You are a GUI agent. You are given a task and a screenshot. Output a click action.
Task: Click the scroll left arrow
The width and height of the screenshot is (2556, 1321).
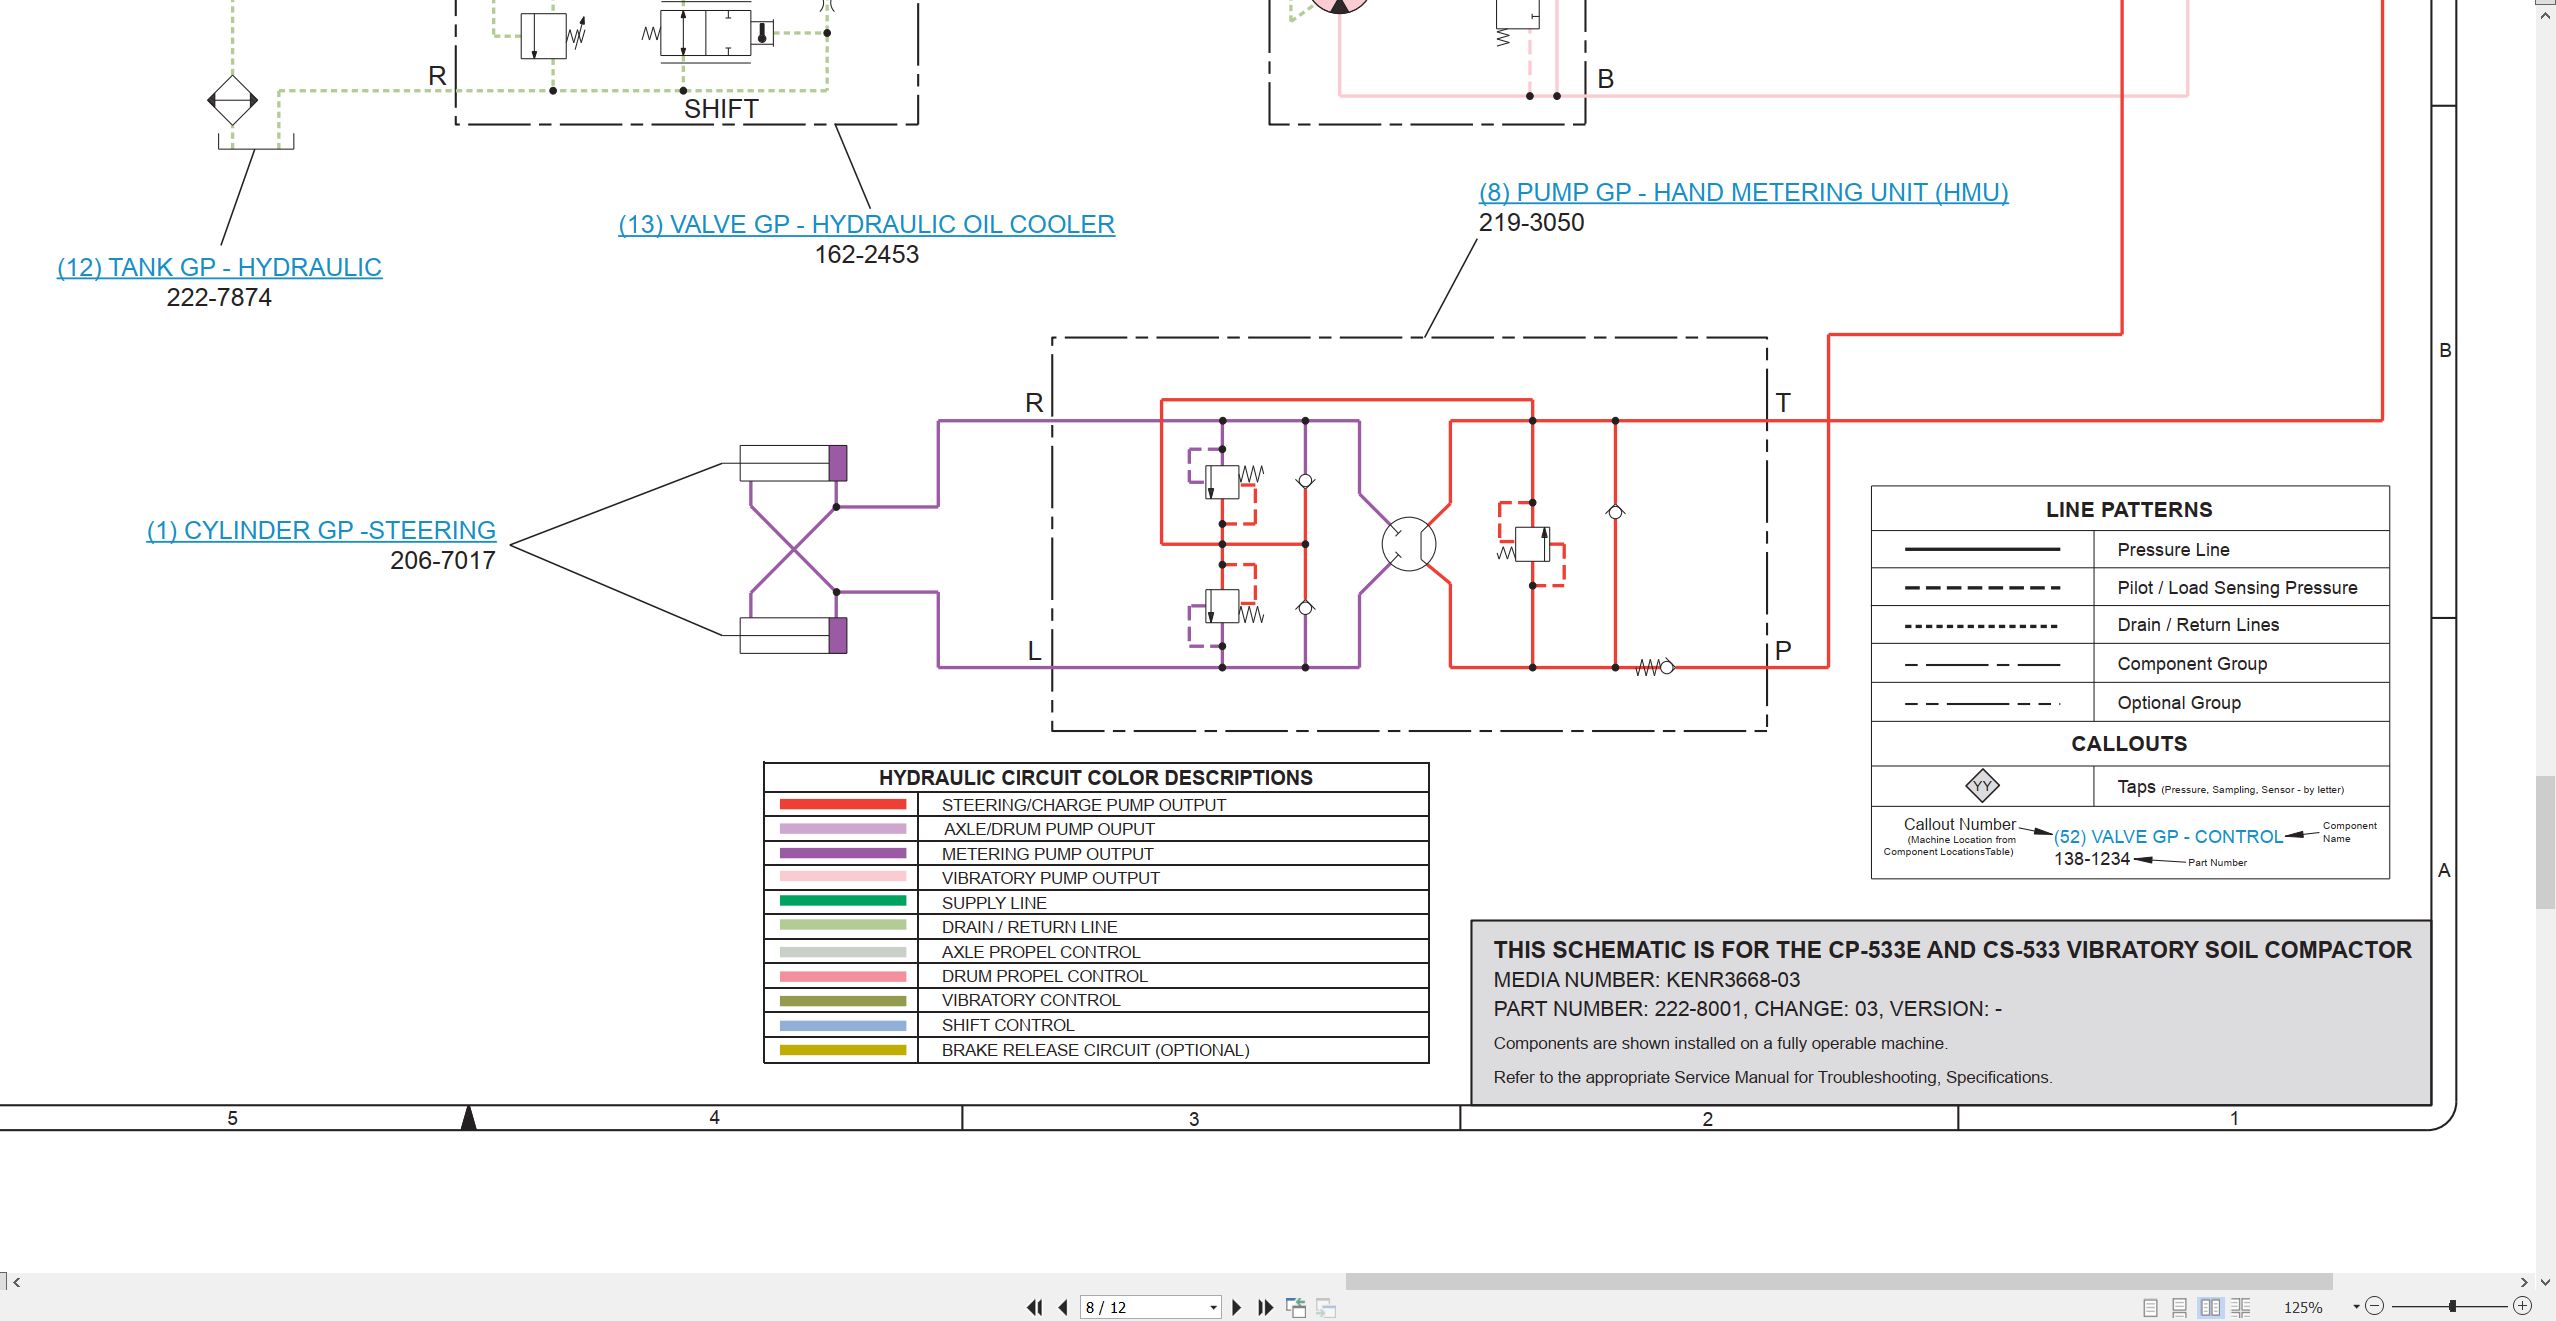click(17, 1282)
